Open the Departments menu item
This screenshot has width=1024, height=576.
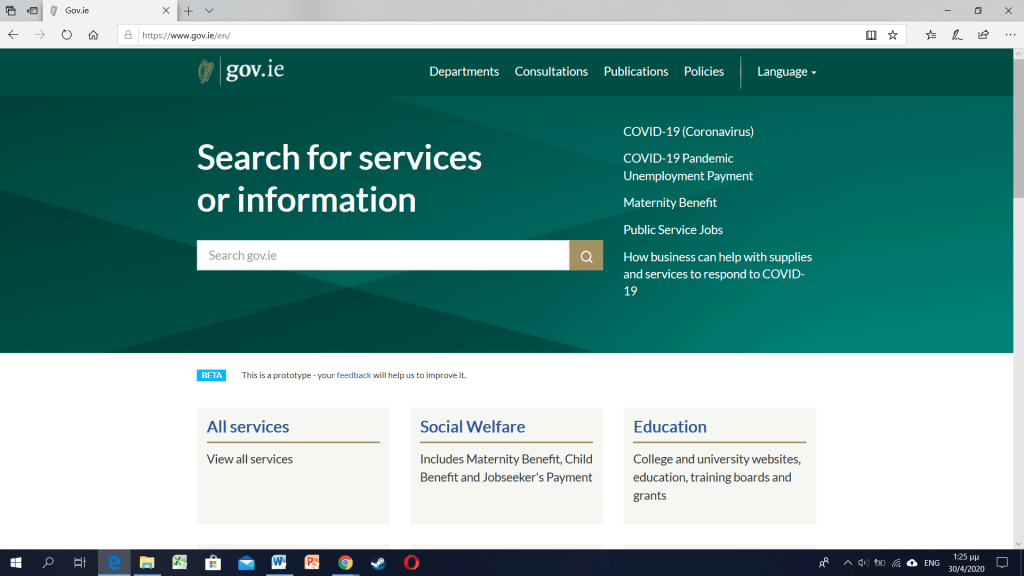click(464, 72)
